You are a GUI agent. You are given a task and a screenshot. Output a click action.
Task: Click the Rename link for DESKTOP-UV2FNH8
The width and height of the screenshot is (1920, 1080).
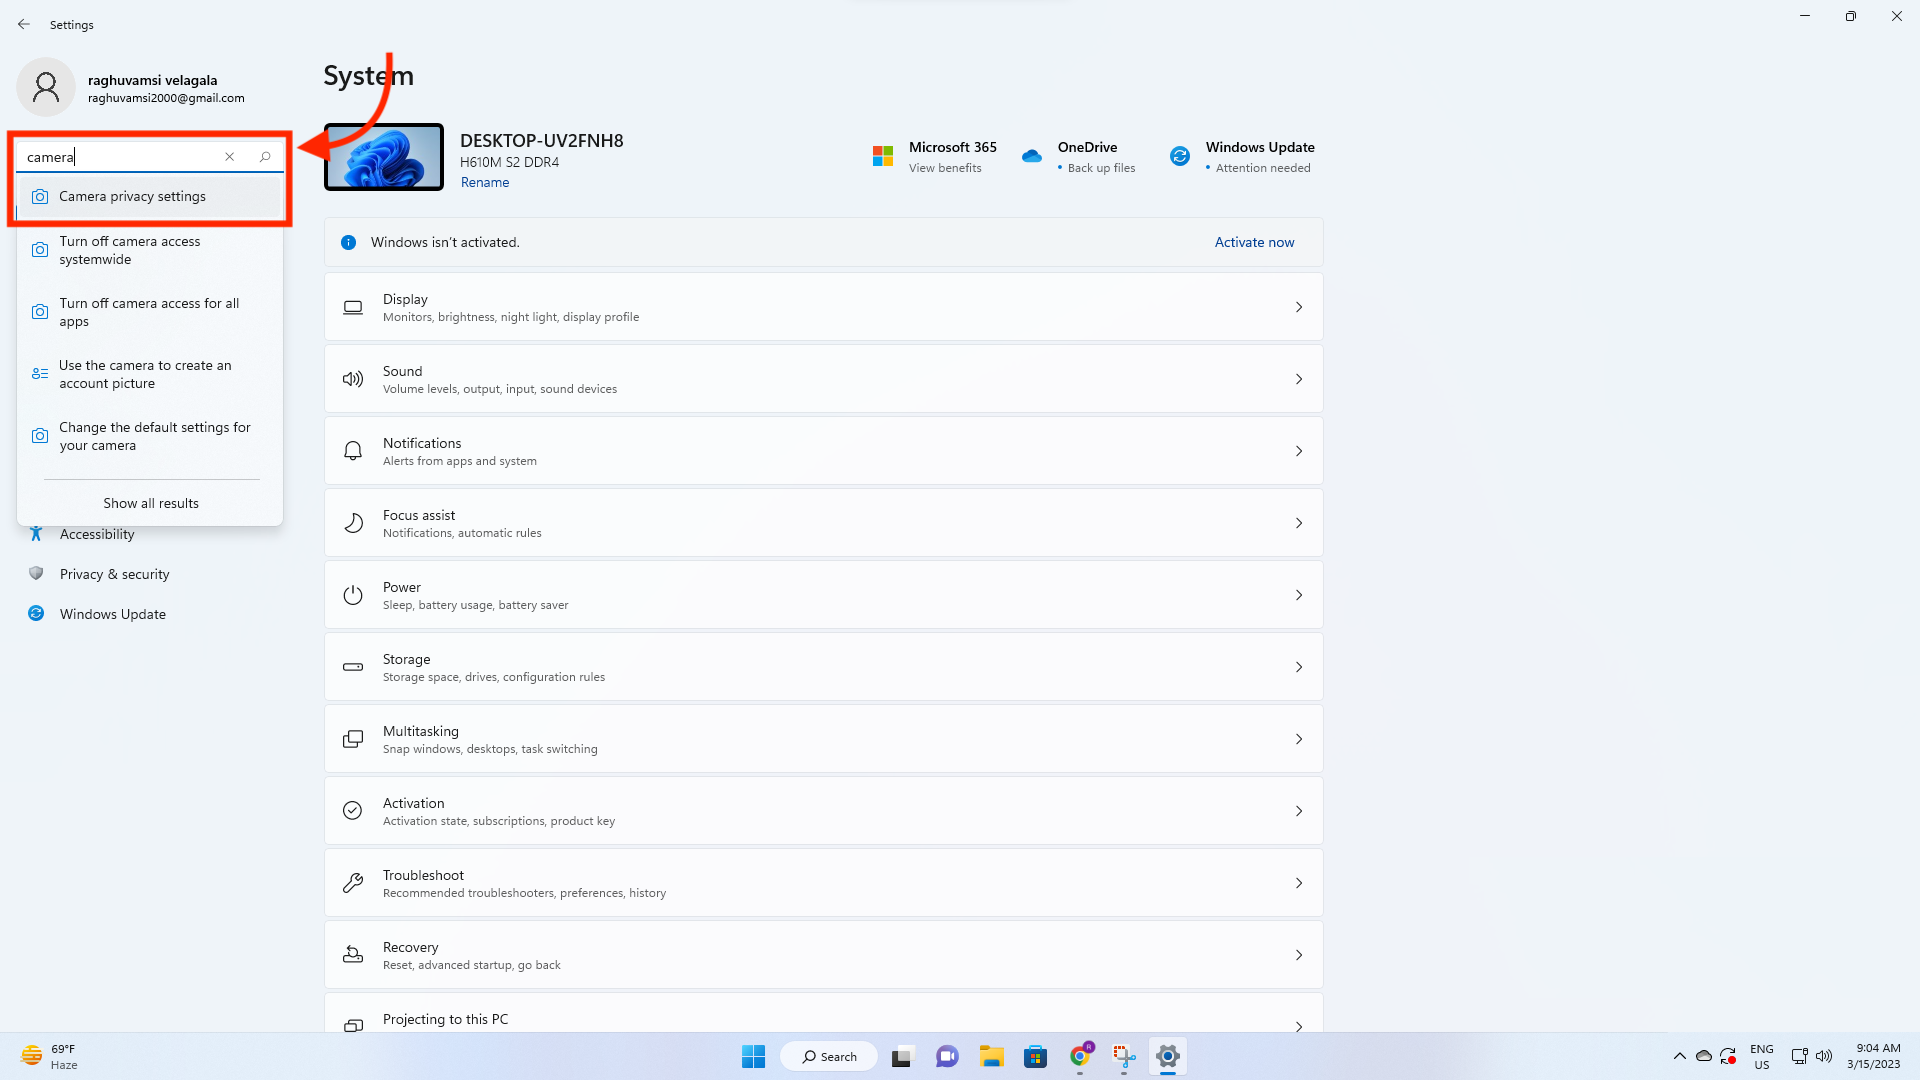click(485, 181)
